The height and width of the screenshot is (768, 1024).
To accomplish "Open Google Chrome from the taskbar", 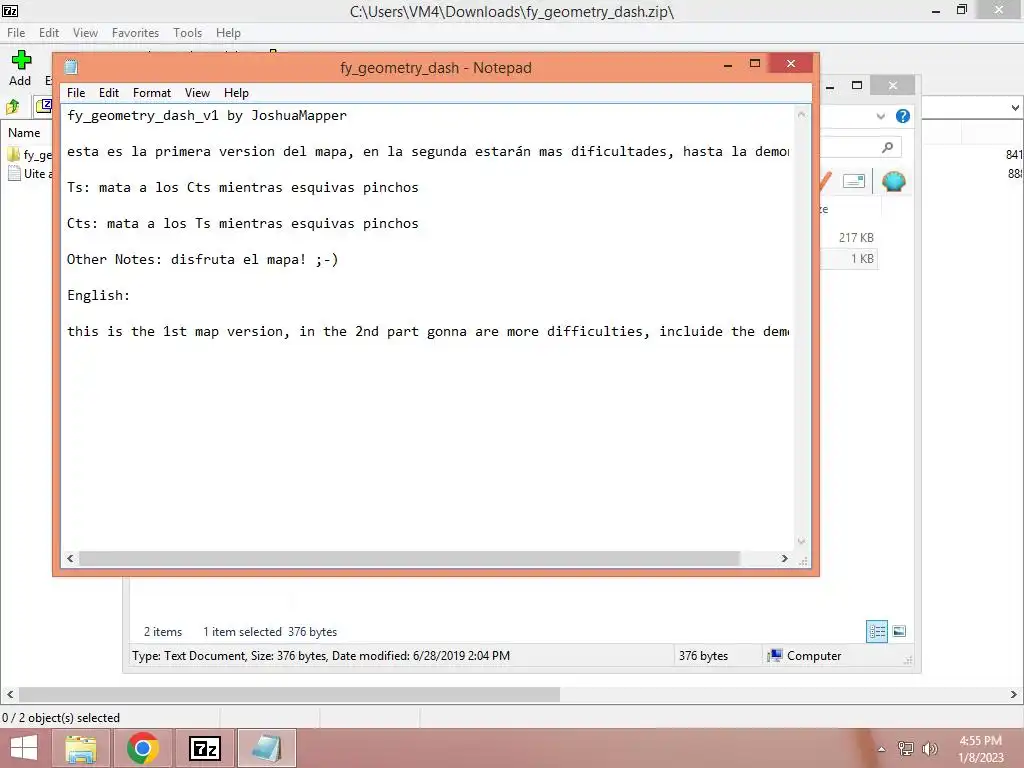I will tap(143, 748).
